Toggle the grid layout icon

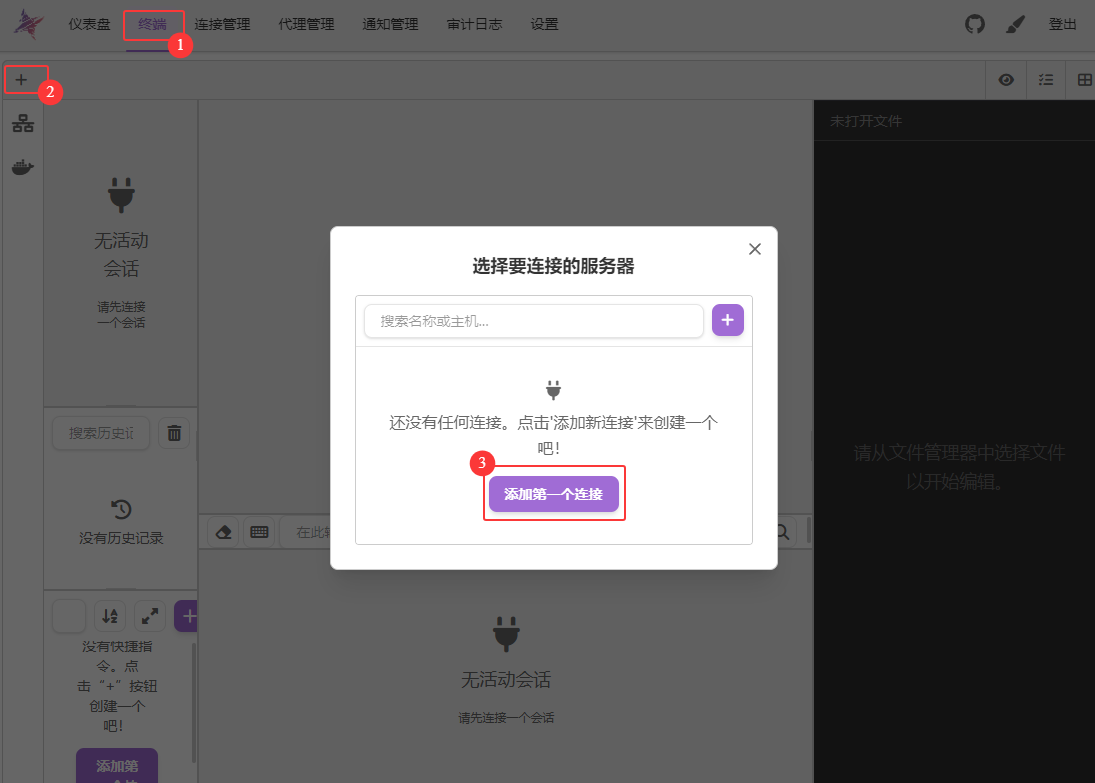pyautogui.click(x=1084, y=80)
